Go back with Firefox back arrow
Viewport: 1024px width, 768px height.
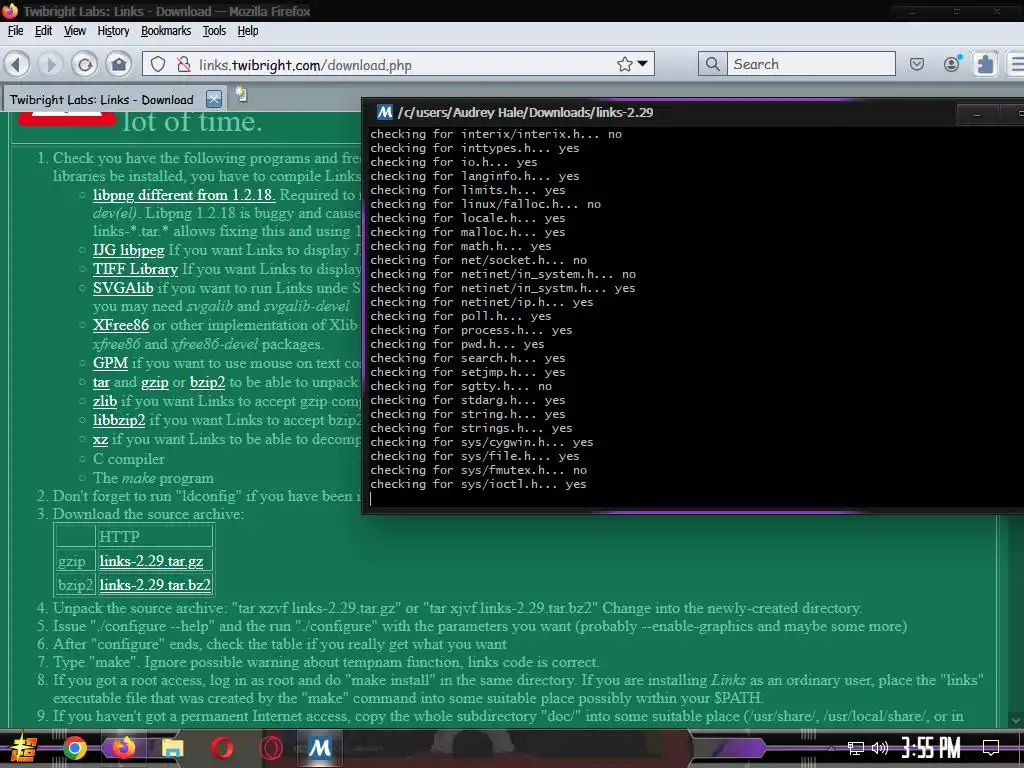[17, 64]
